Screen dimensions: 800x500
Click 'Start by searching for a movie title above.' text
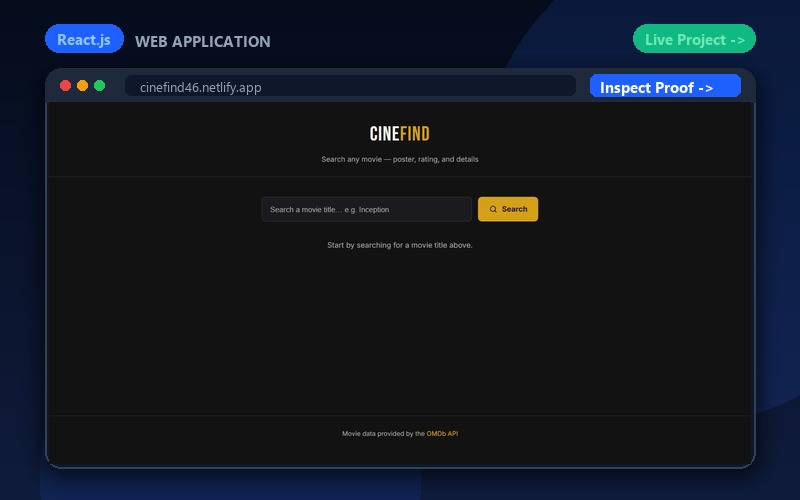tap(399, 245)
